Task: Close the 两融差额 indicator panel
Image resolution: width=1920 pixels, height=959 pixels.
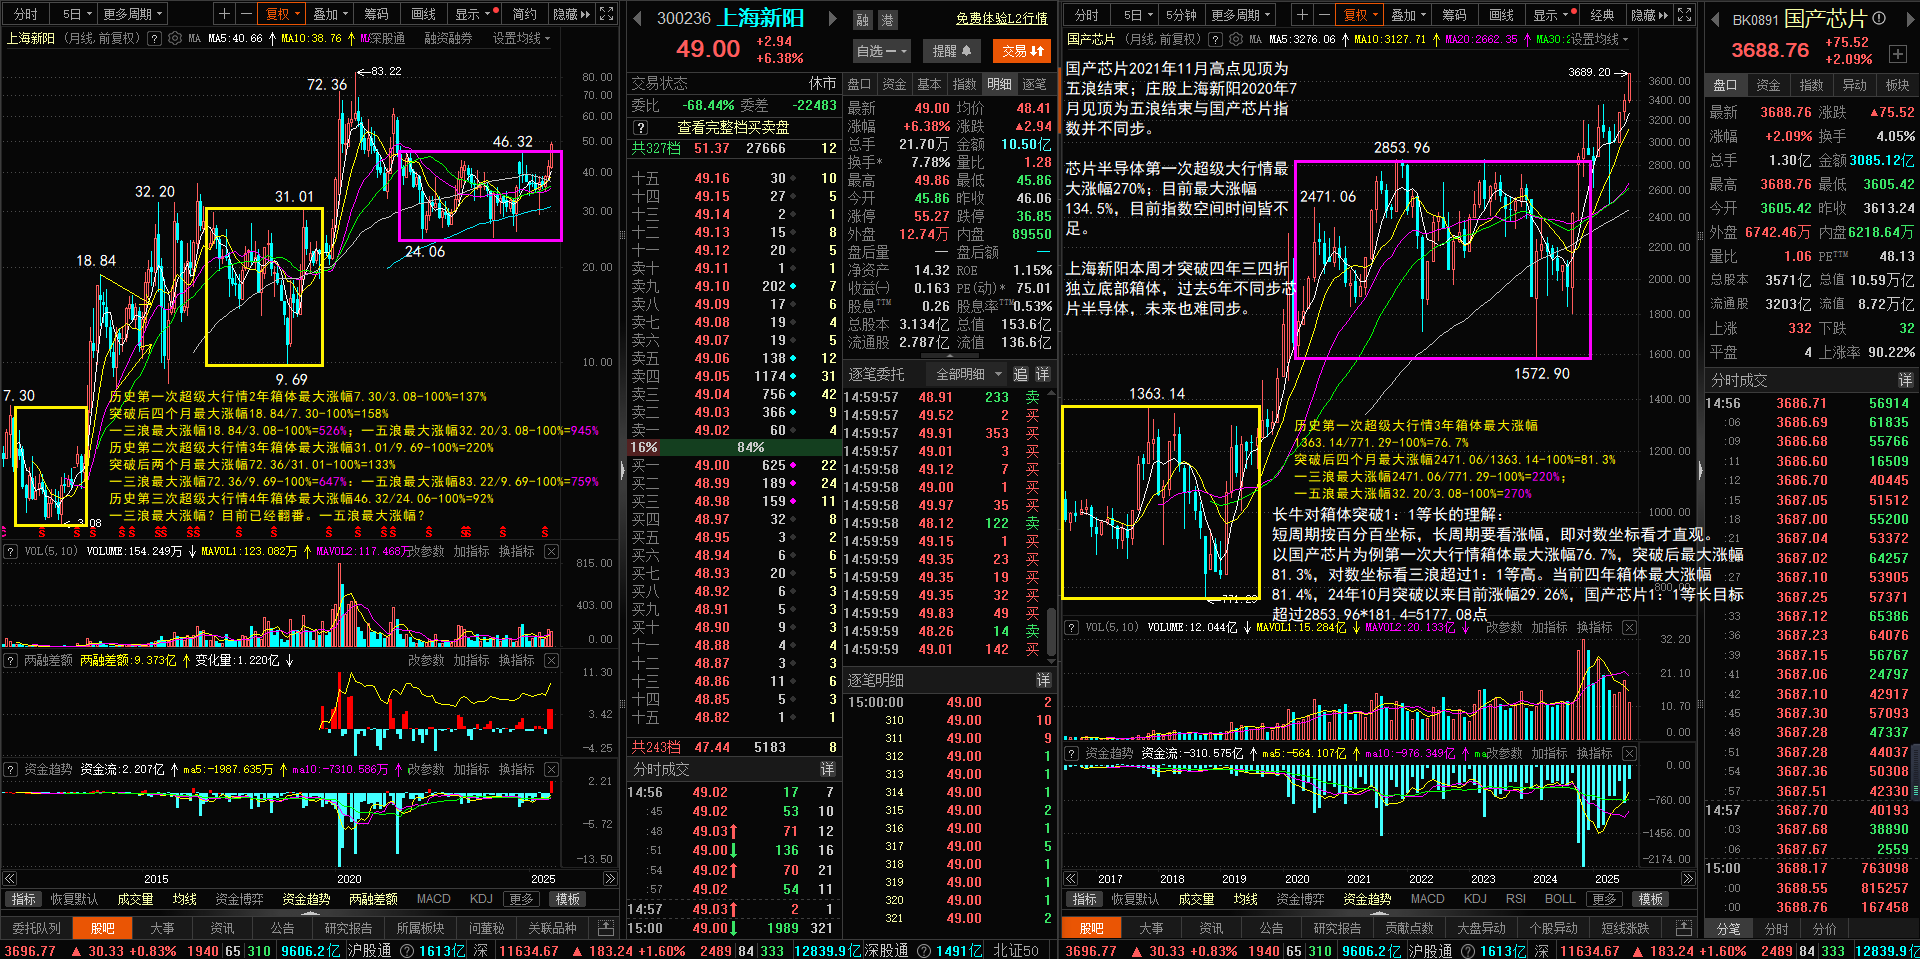Action: coord(550,660)
